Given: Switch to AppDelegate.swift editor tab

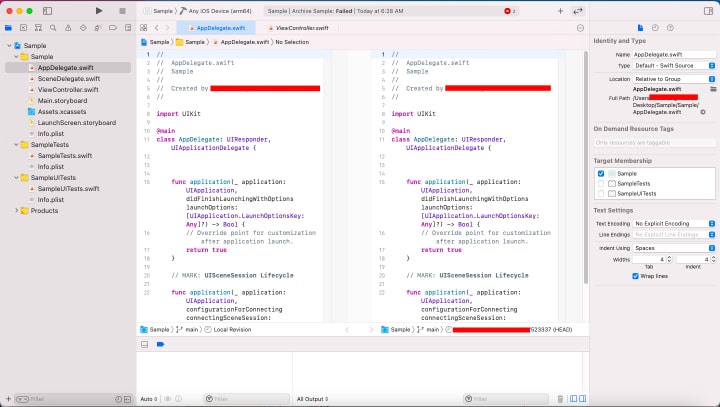Looking at the screenshot, I should coord(216,28).
